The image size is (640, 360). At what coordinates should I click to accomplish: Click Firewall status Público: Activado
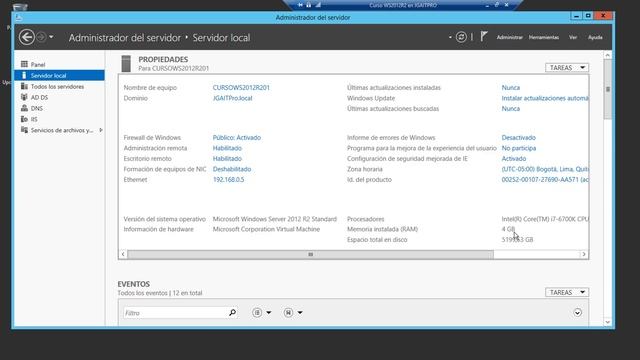click(237, 138)
